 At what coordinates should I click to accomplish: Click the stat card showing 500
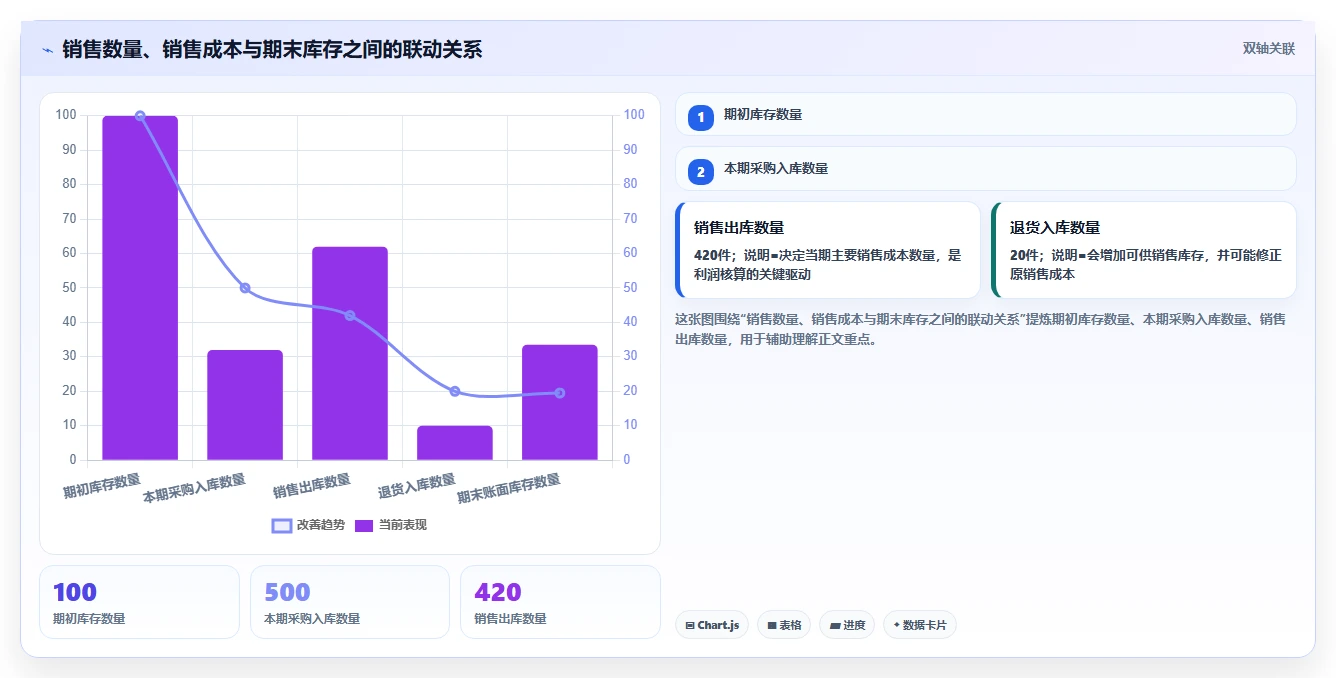(350, 602)
